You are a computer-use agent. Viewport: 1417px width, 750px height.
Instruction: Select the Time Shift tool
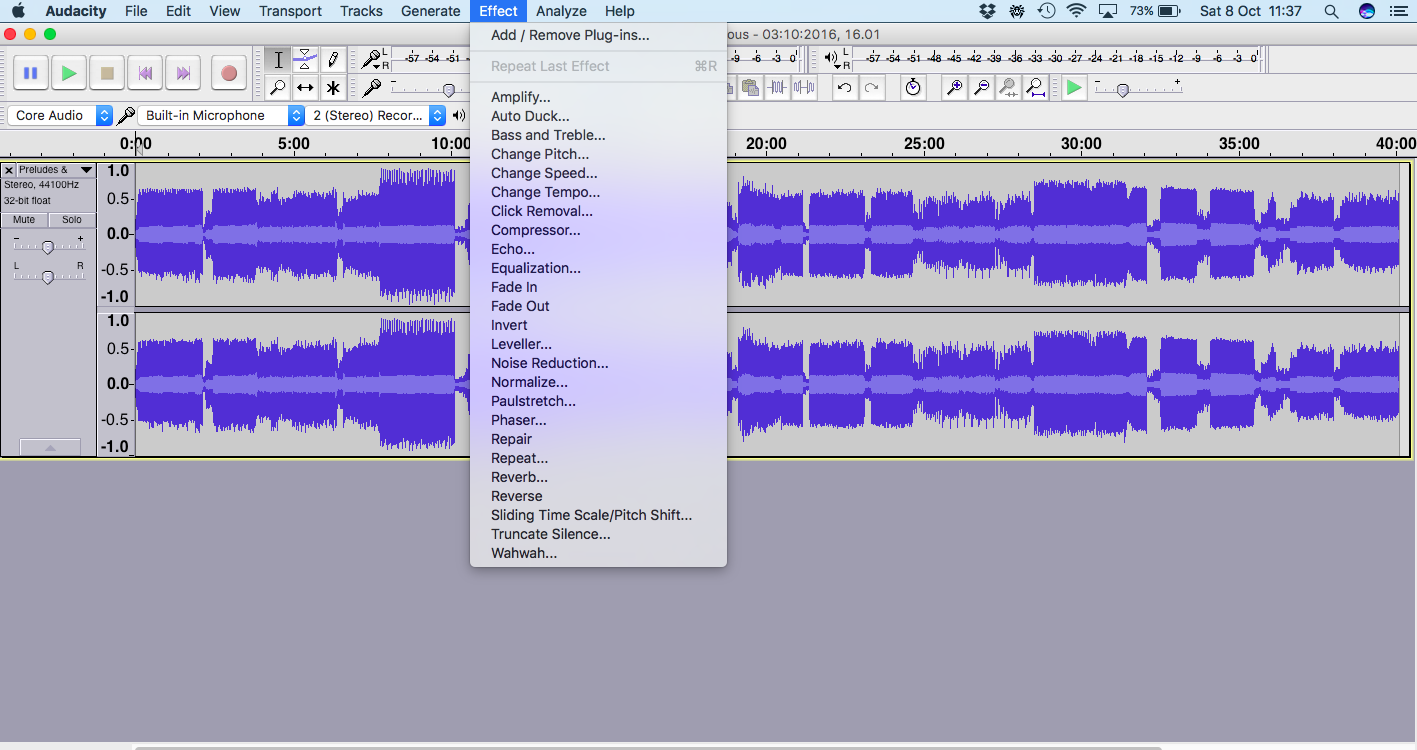(x=305, y=88)
